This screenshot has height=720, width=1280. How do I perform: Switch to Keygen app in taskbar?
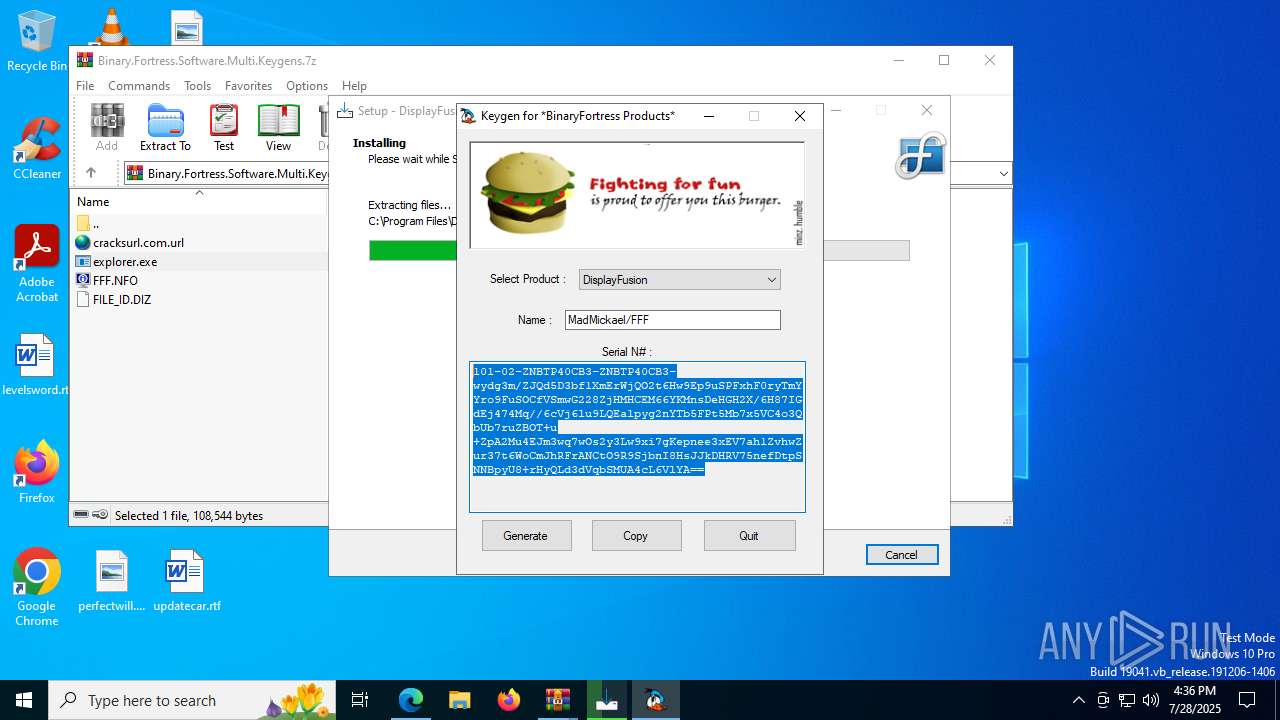[x=656, y=700]
